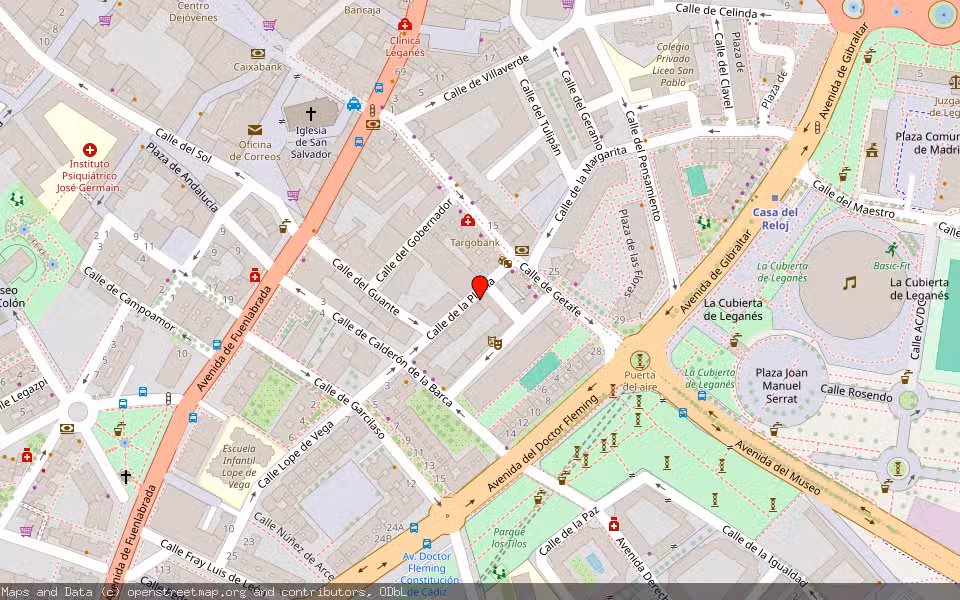Click the red map marker pin

click(x=479, y=289)
